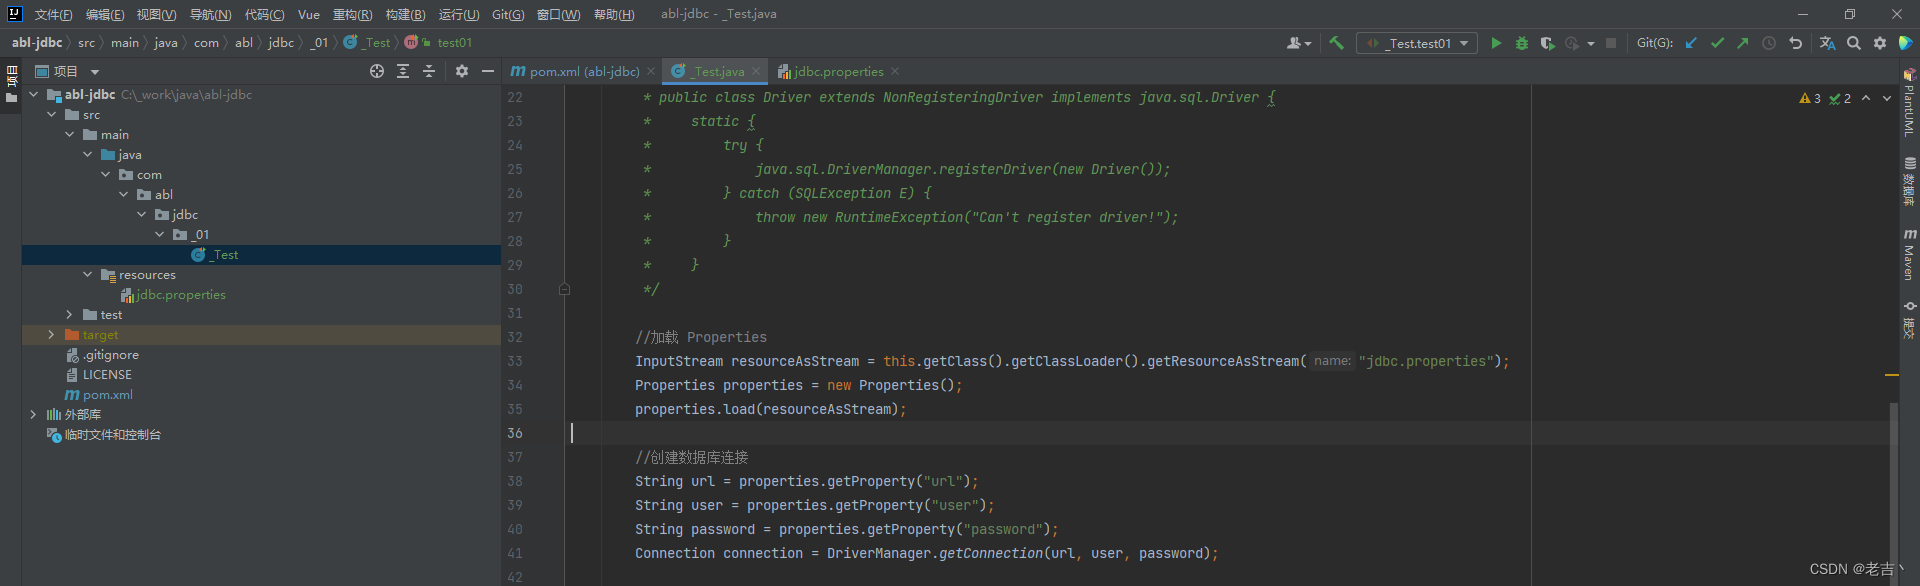Image resolution: width=1920 pixels, height=586 pixels.
Task: Expand the target folder chevron
Action: tap(52, 335)
